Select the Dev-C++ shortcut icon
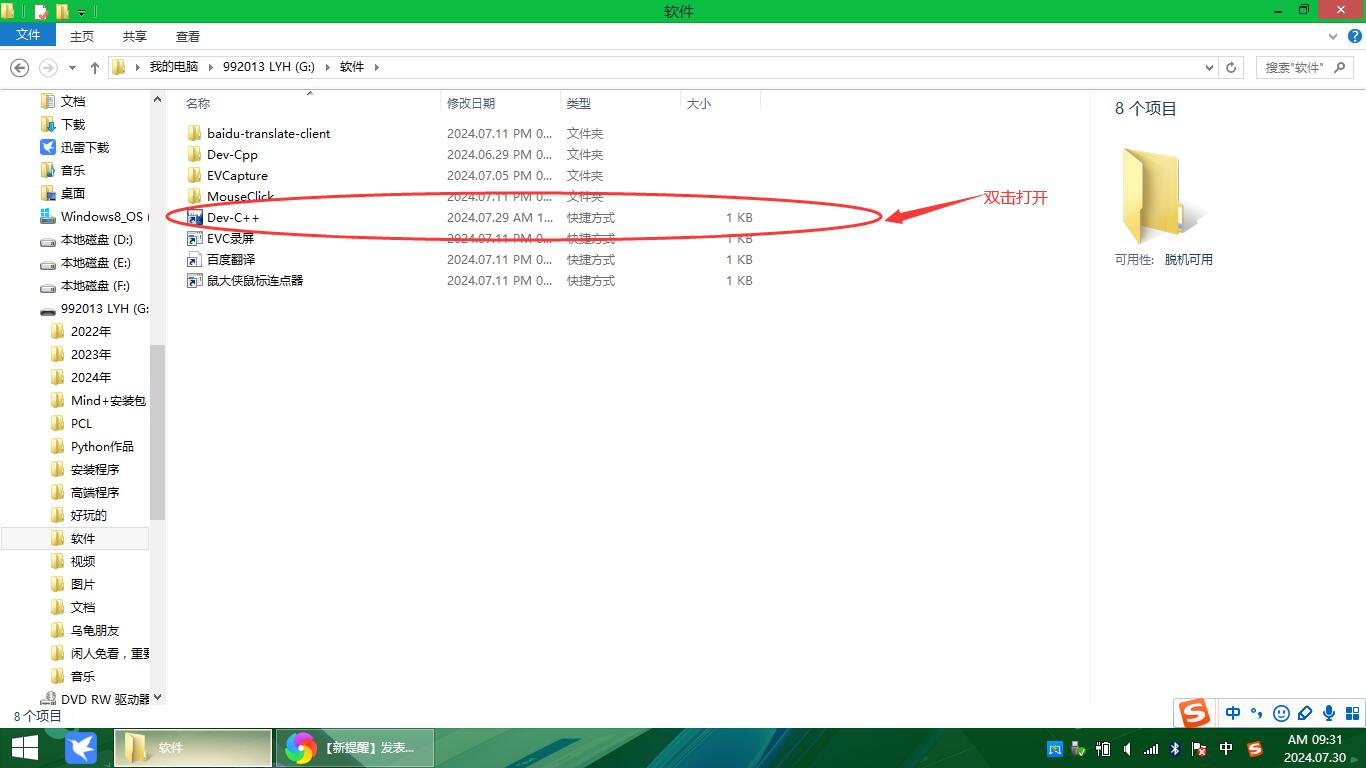This screenshot has height=768, width=1366. [x=194, y=217]
